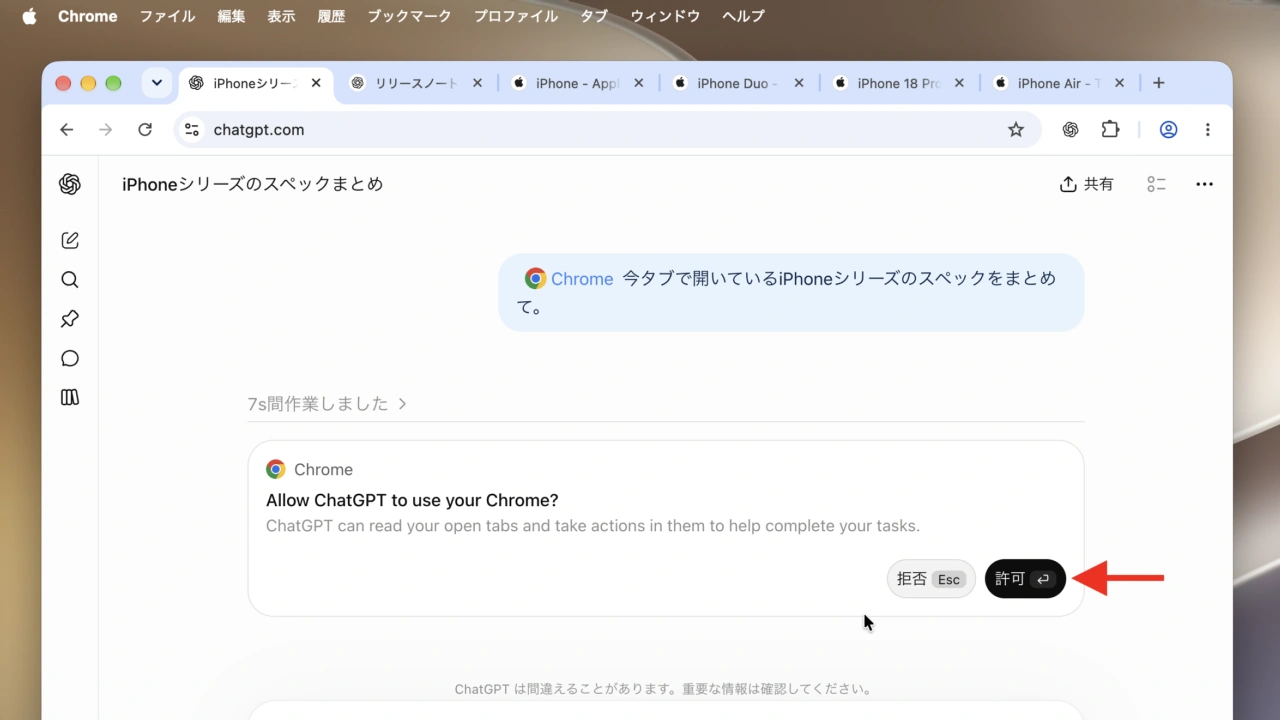Click the Chrome mention in the user message
Screen dimensions: 1280x720
(569, 279)
